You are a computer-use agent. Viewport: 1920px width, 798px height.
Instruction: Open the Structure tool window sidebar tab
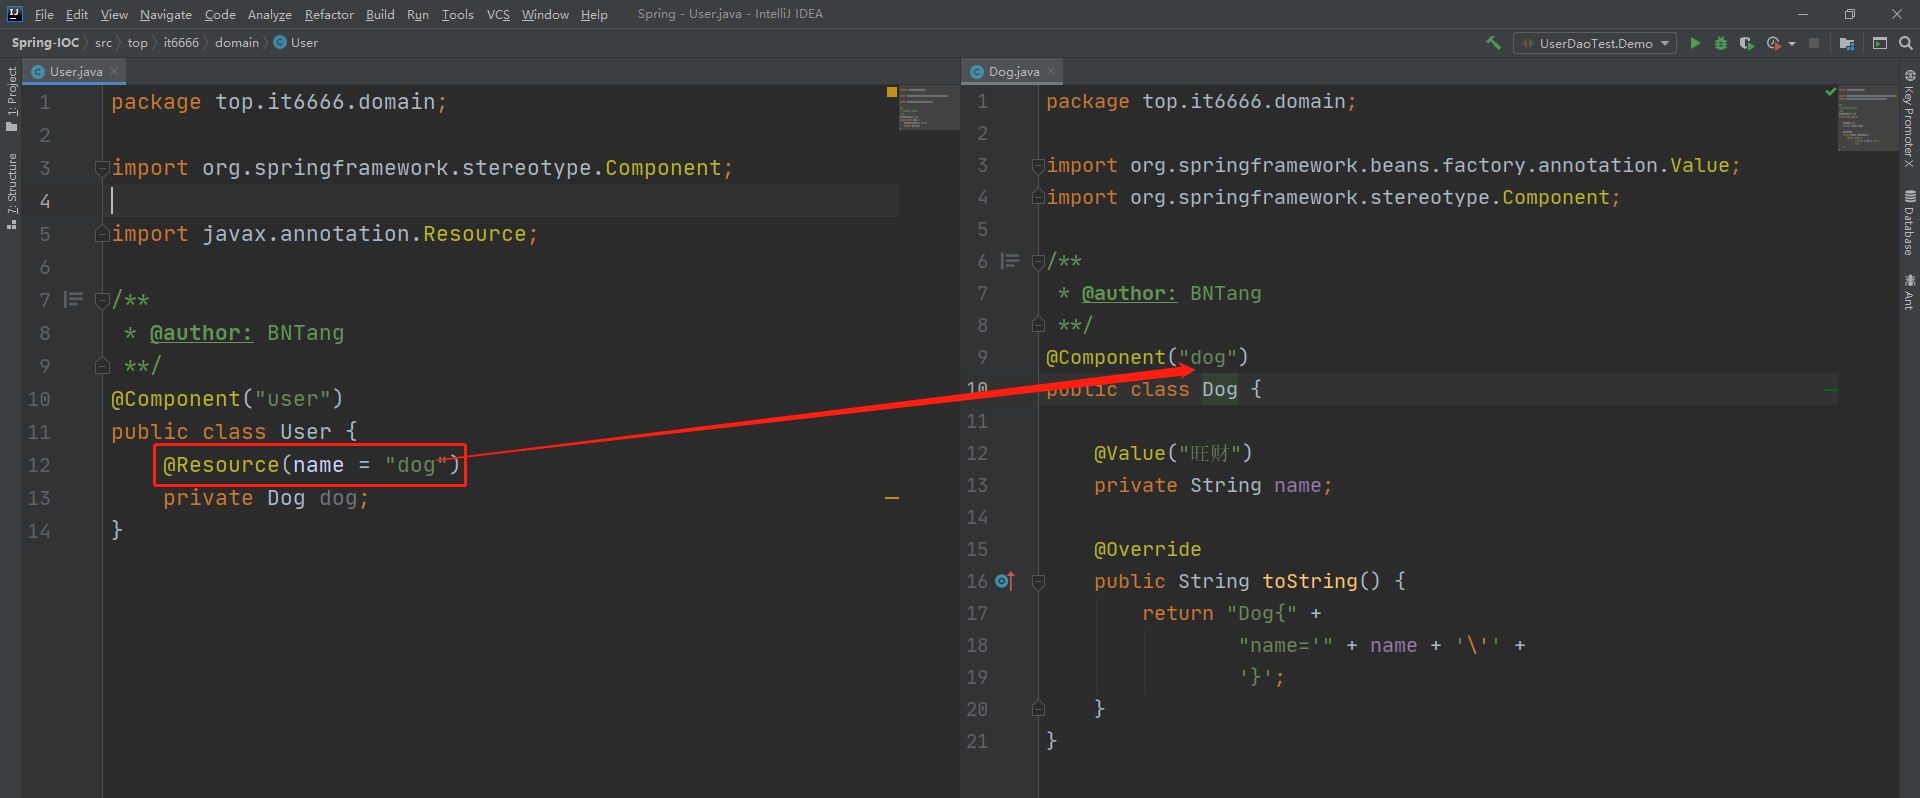pos(12,191)
